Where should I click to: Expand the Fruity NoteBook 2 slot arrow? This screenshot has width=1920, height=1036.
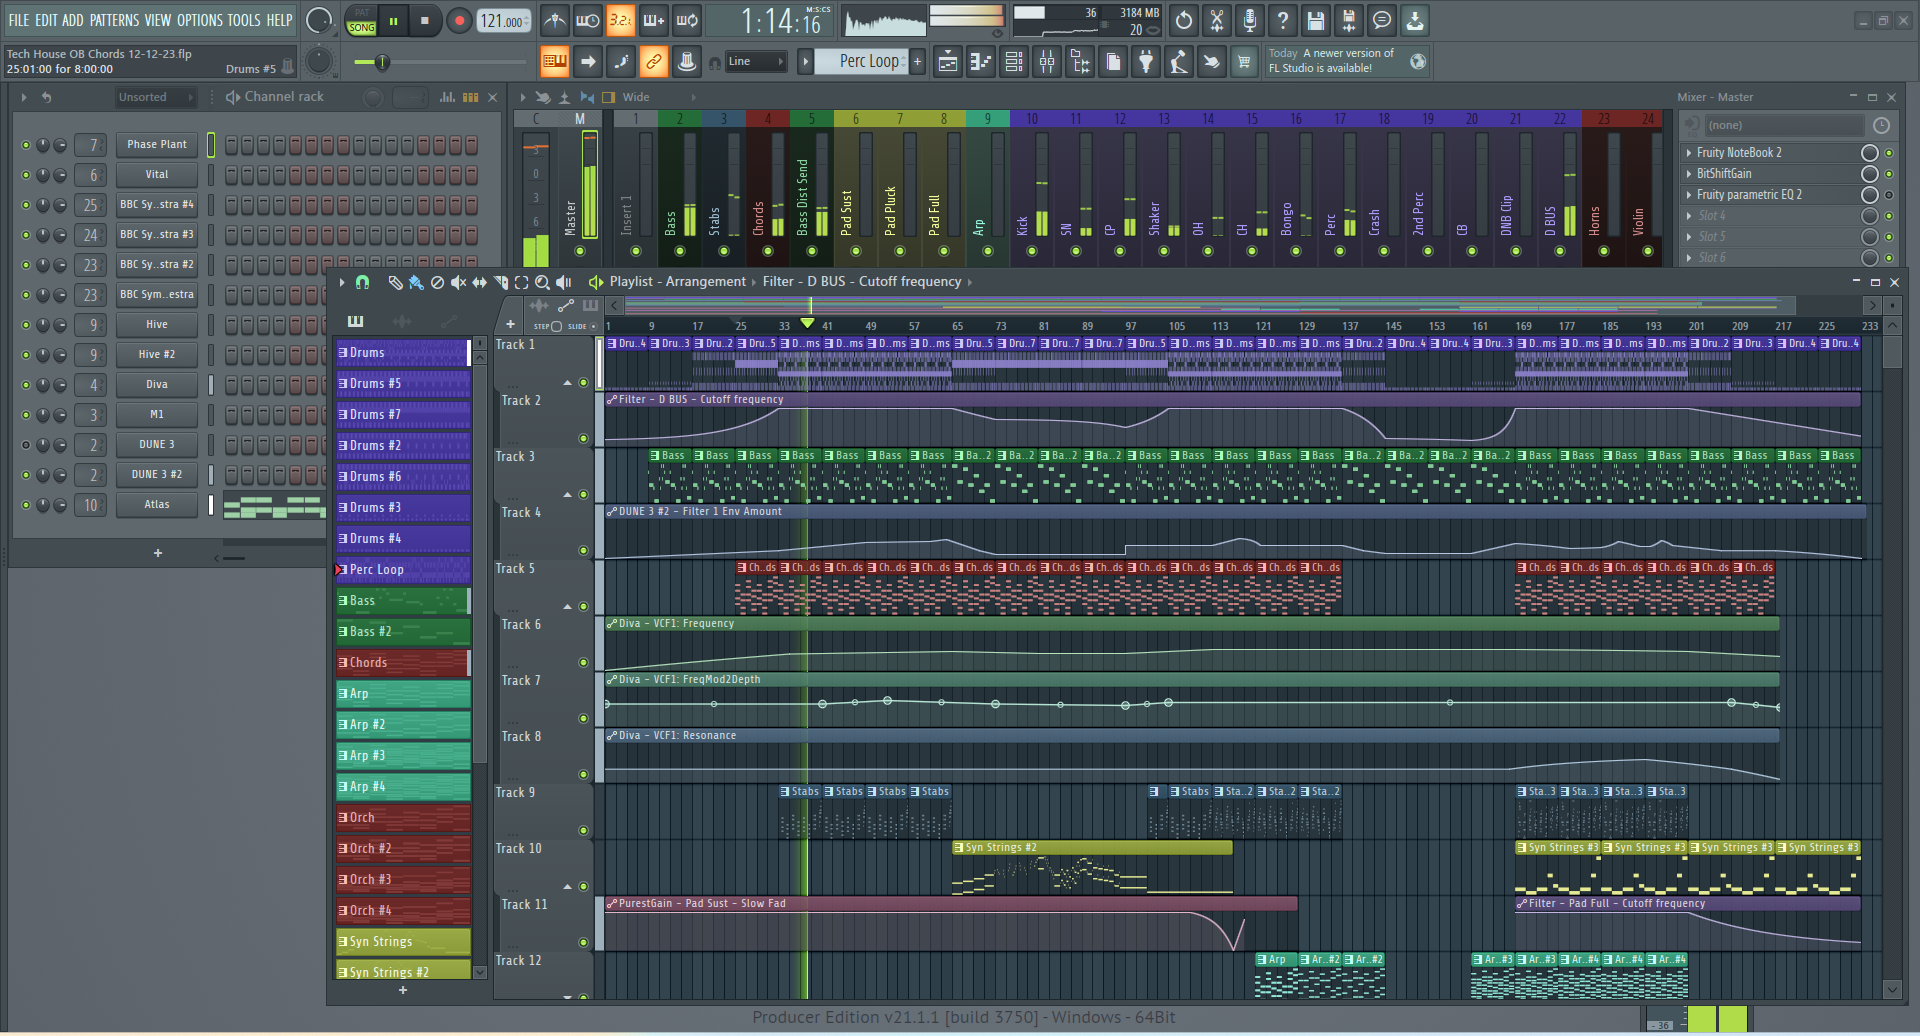pos(1689,153)
